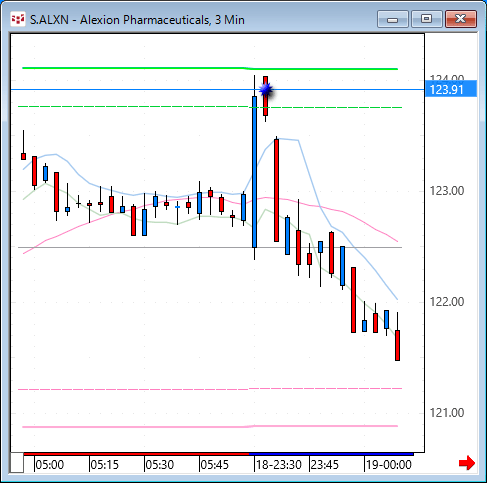Click the 05:30 time axis label
Screen dimensions: 487x483
point(160,465)
